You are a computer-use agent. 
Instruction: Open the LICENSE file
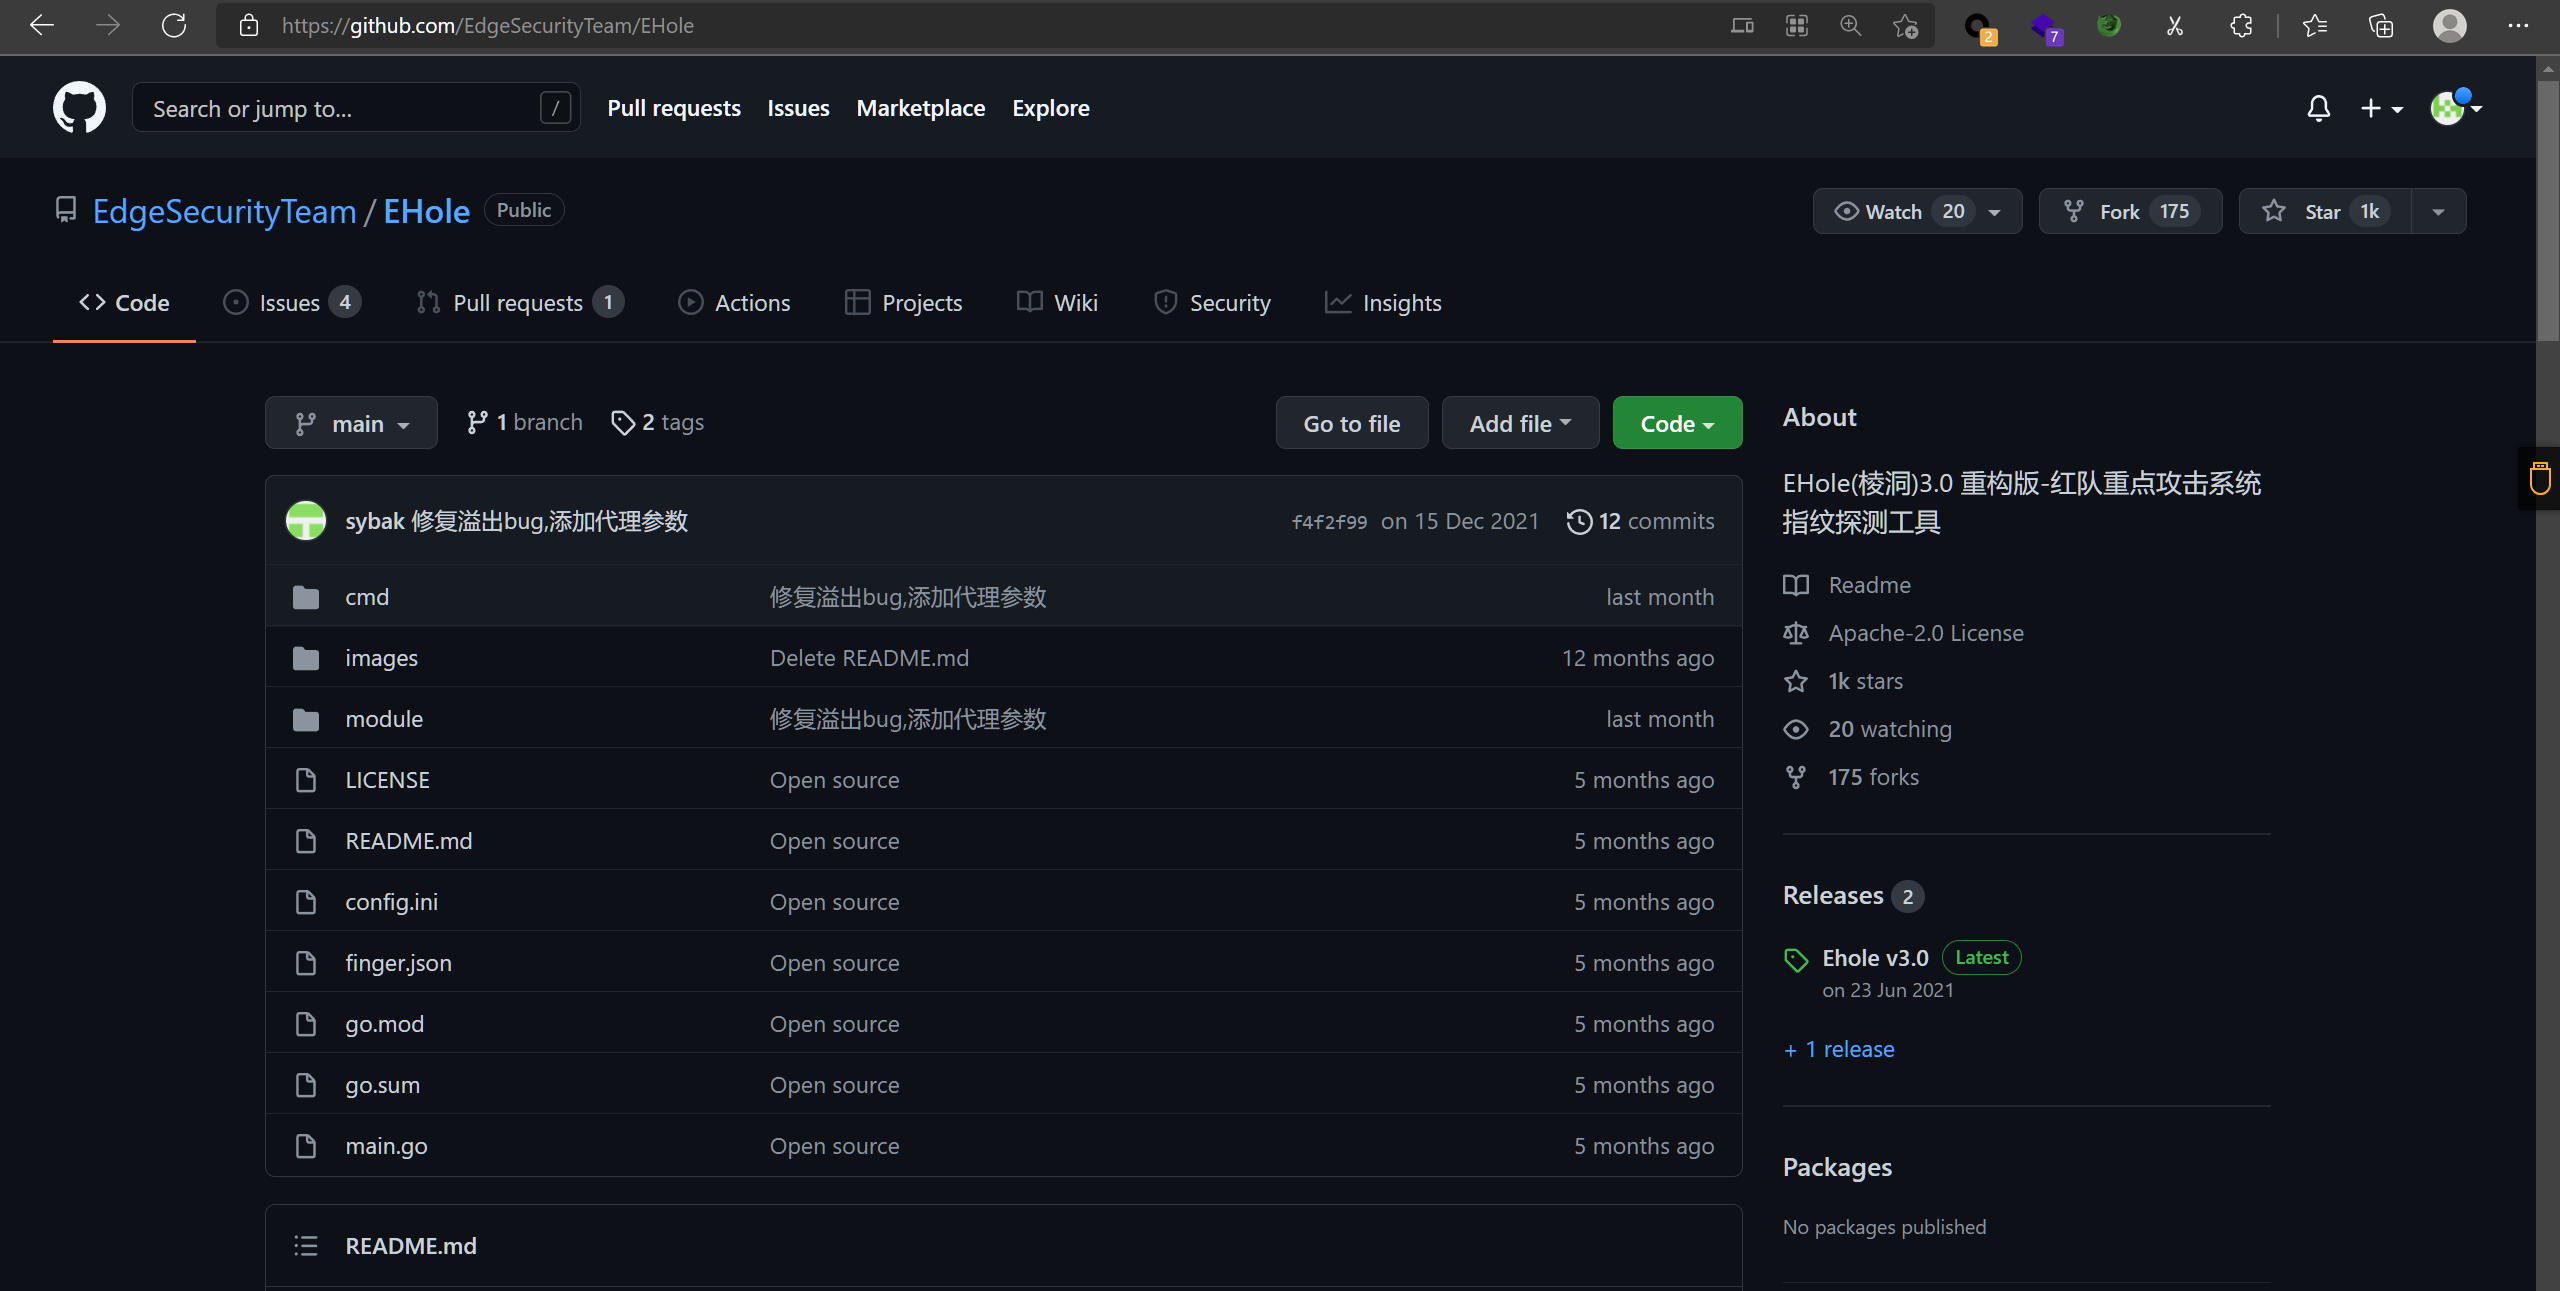[387, 780]
